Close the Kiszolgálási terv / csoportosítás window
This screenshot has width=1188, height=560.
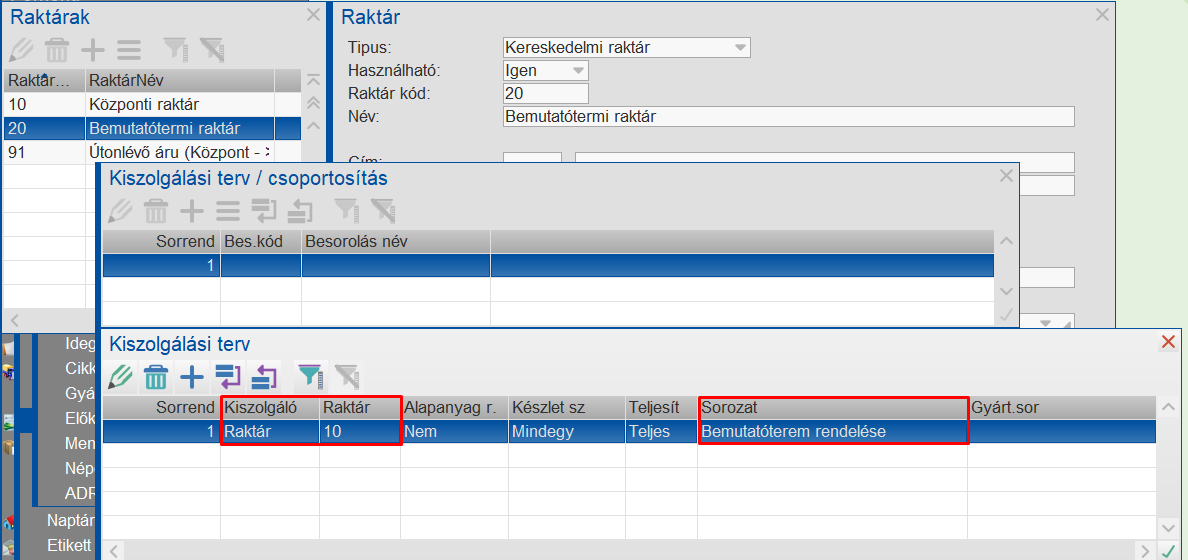(1006, 176)
